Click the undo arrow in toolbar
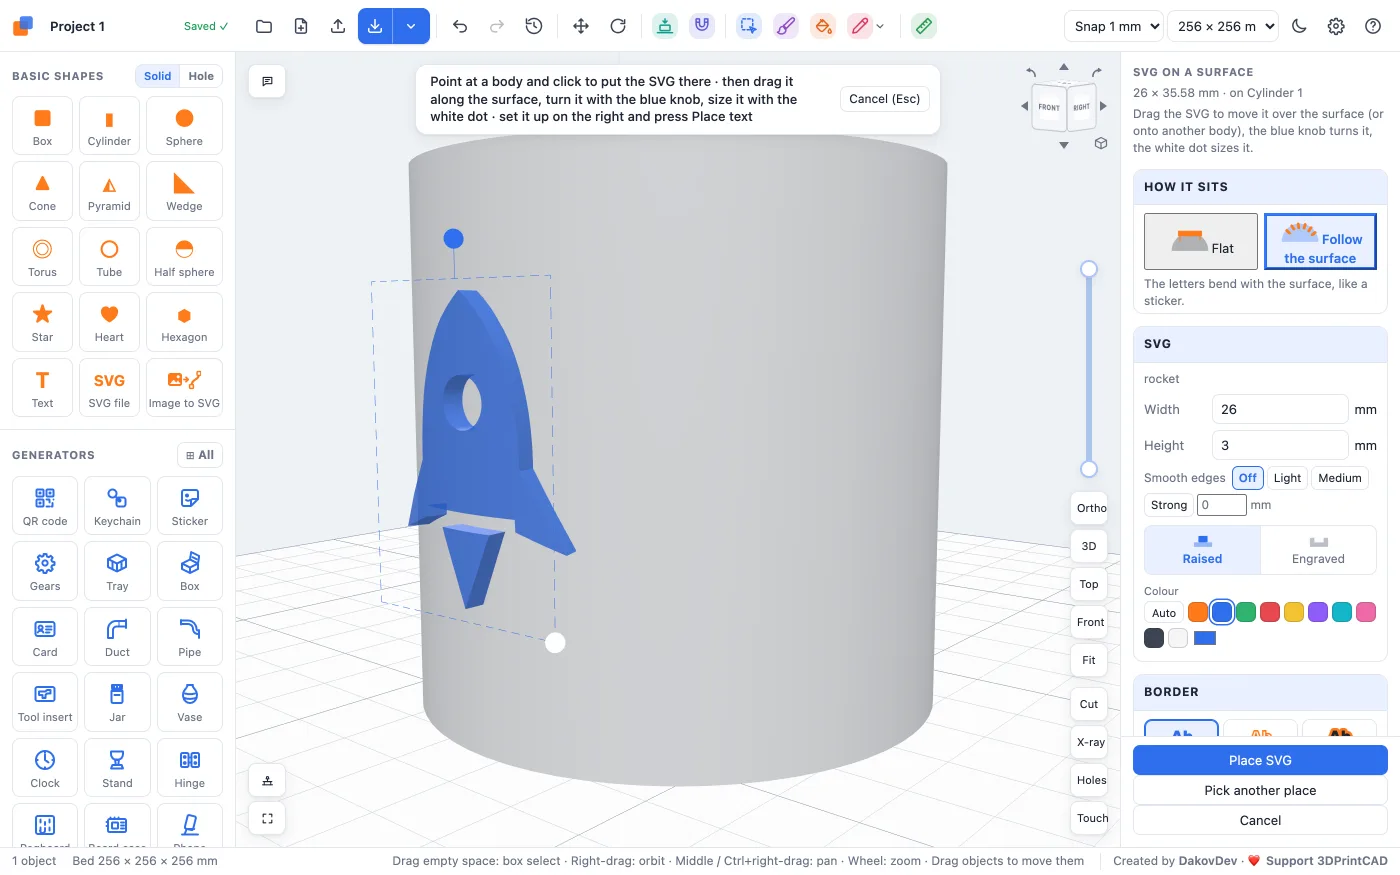 460,26
